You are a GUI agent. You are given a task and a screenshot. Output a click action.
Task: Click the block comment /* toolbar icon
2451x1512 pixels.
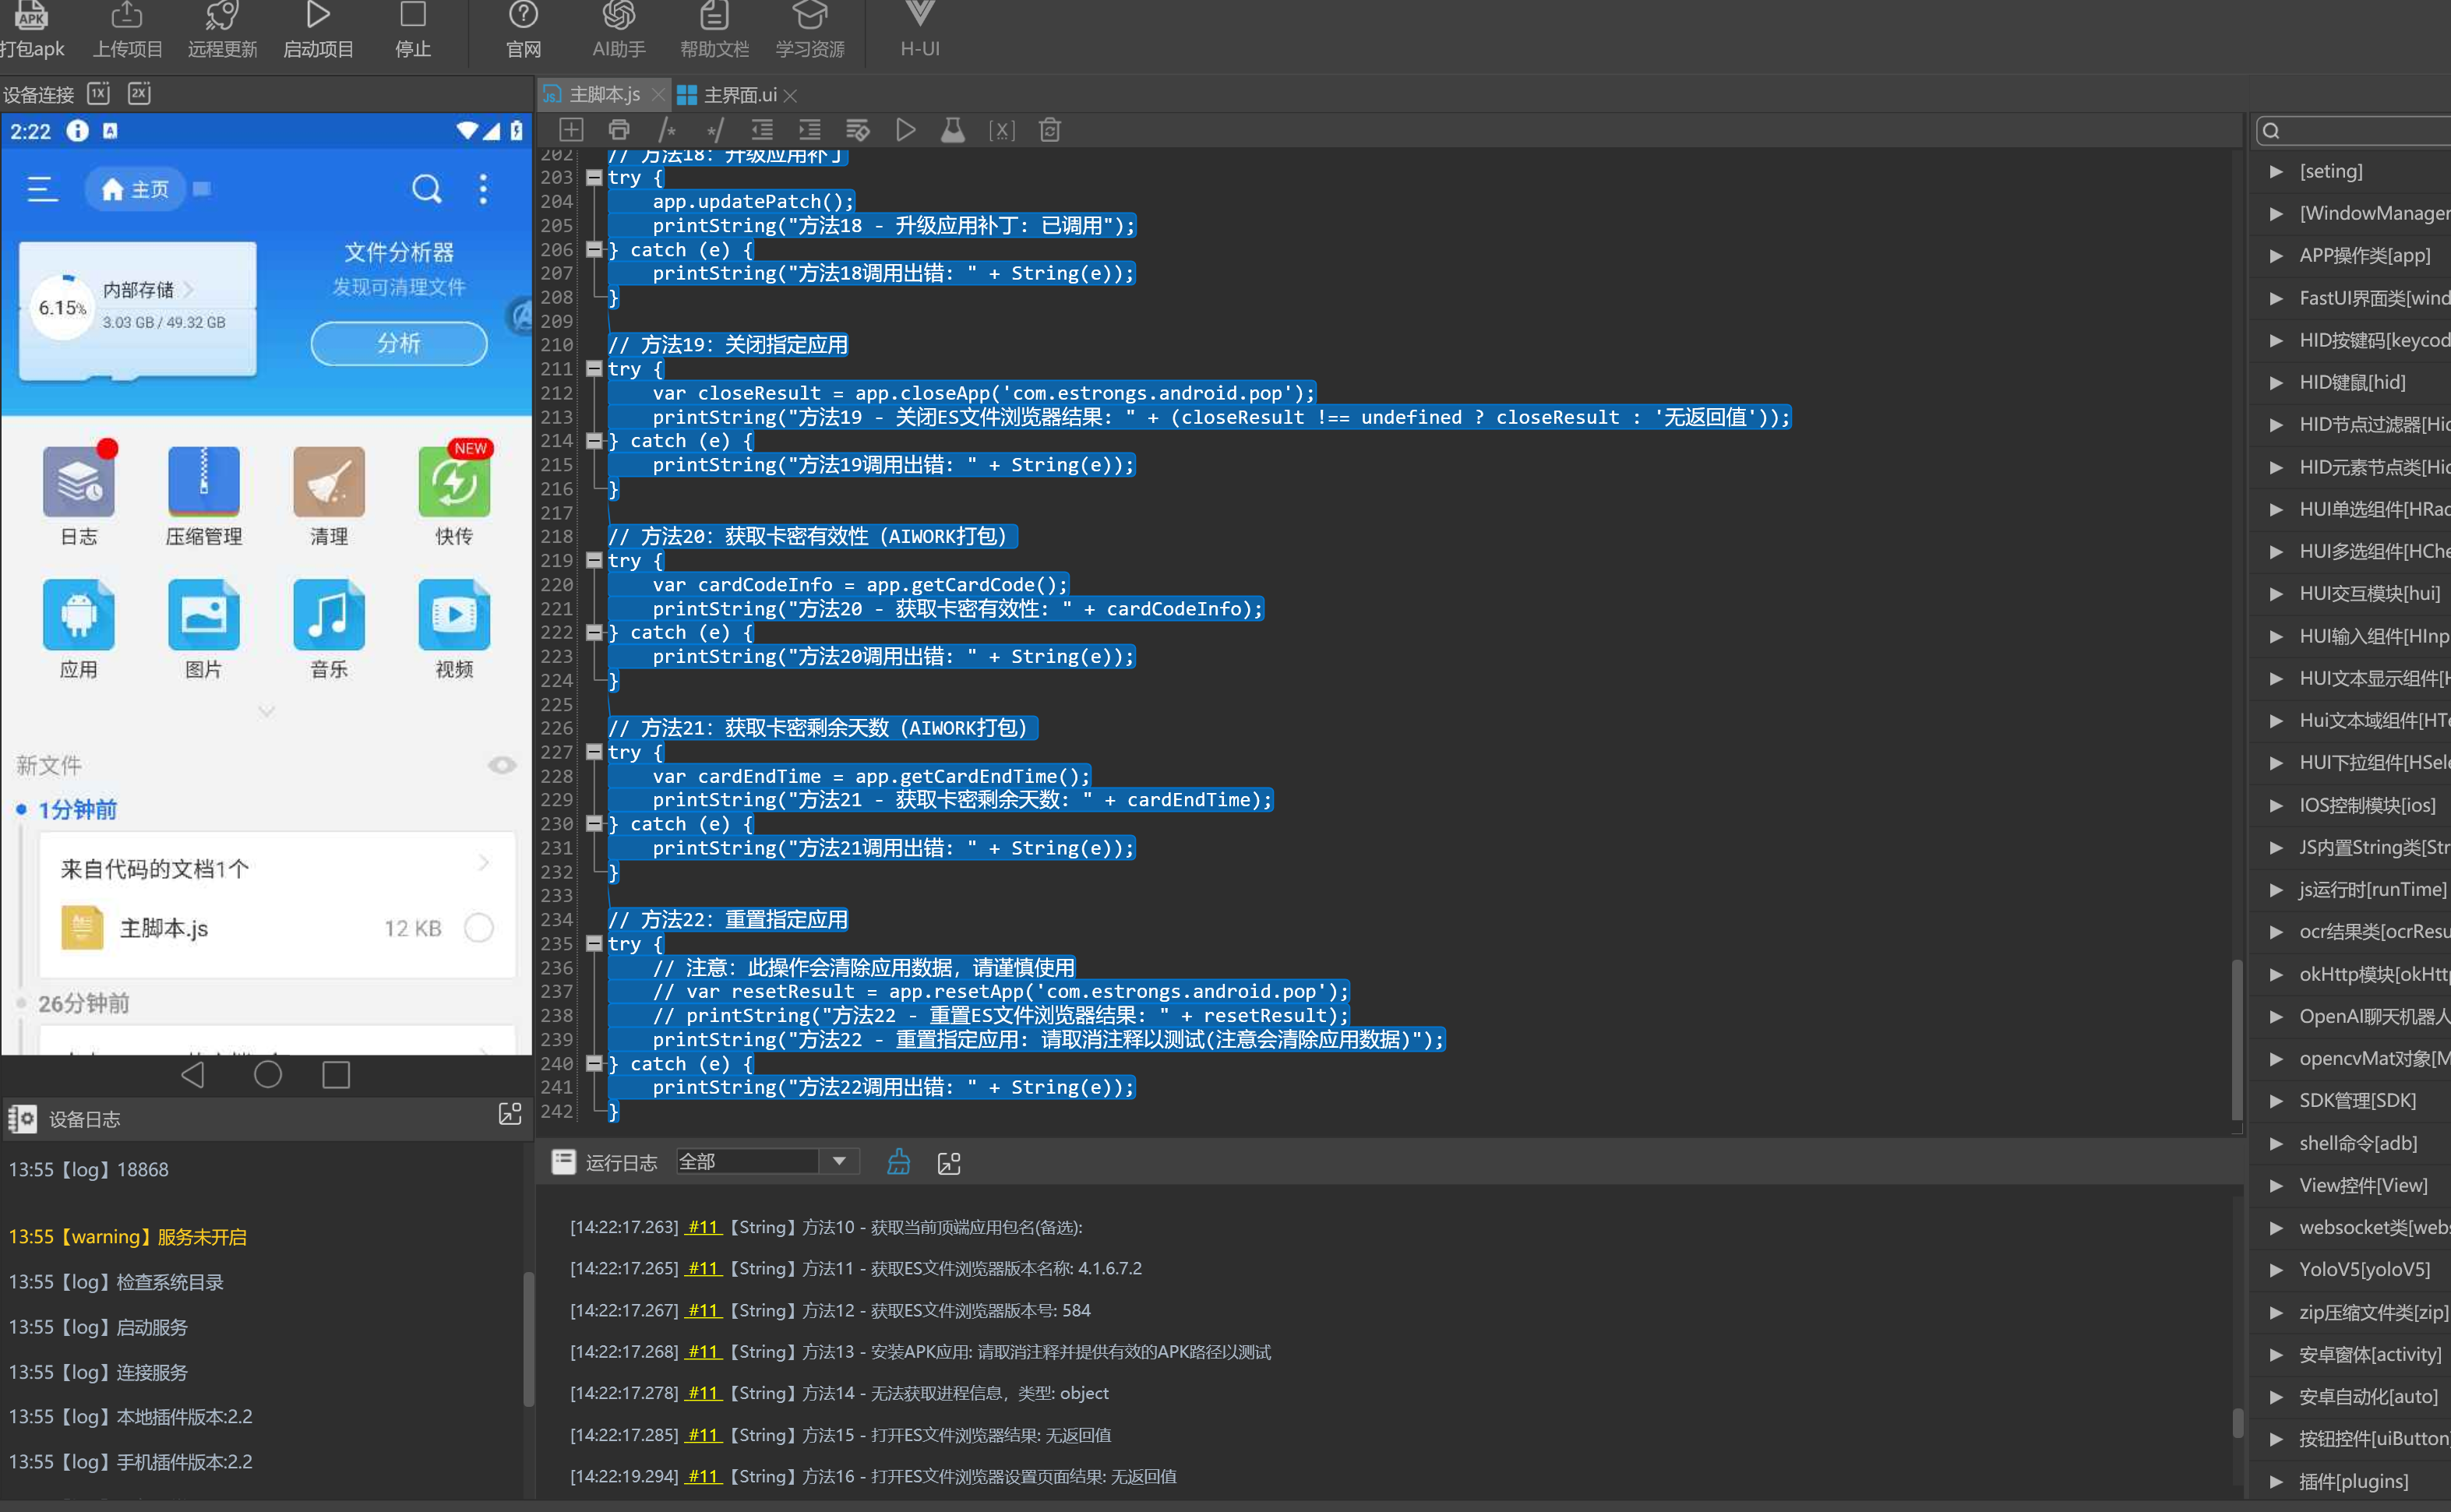667,130
